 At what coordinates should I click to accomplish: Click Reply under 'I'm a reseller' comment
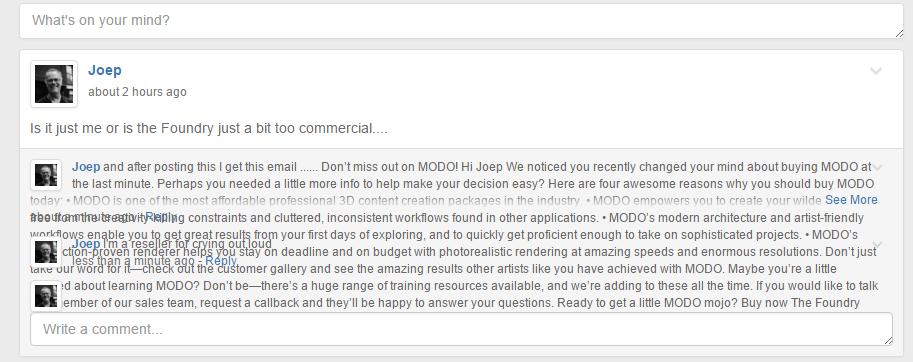click(x=221, y=261)
